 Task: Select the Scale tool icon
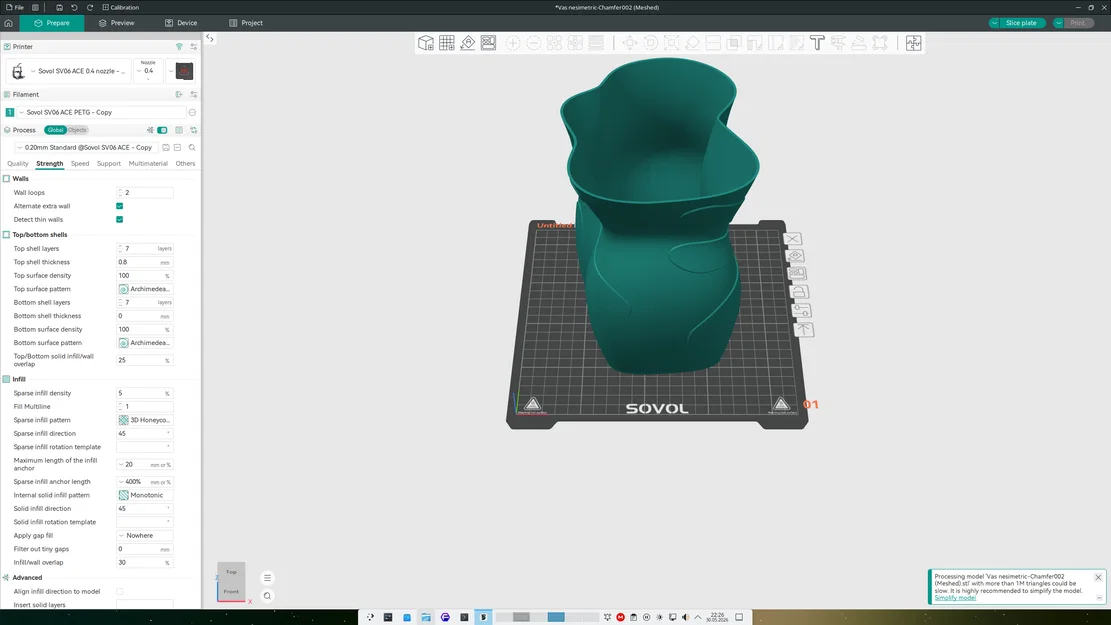point(671,43)
